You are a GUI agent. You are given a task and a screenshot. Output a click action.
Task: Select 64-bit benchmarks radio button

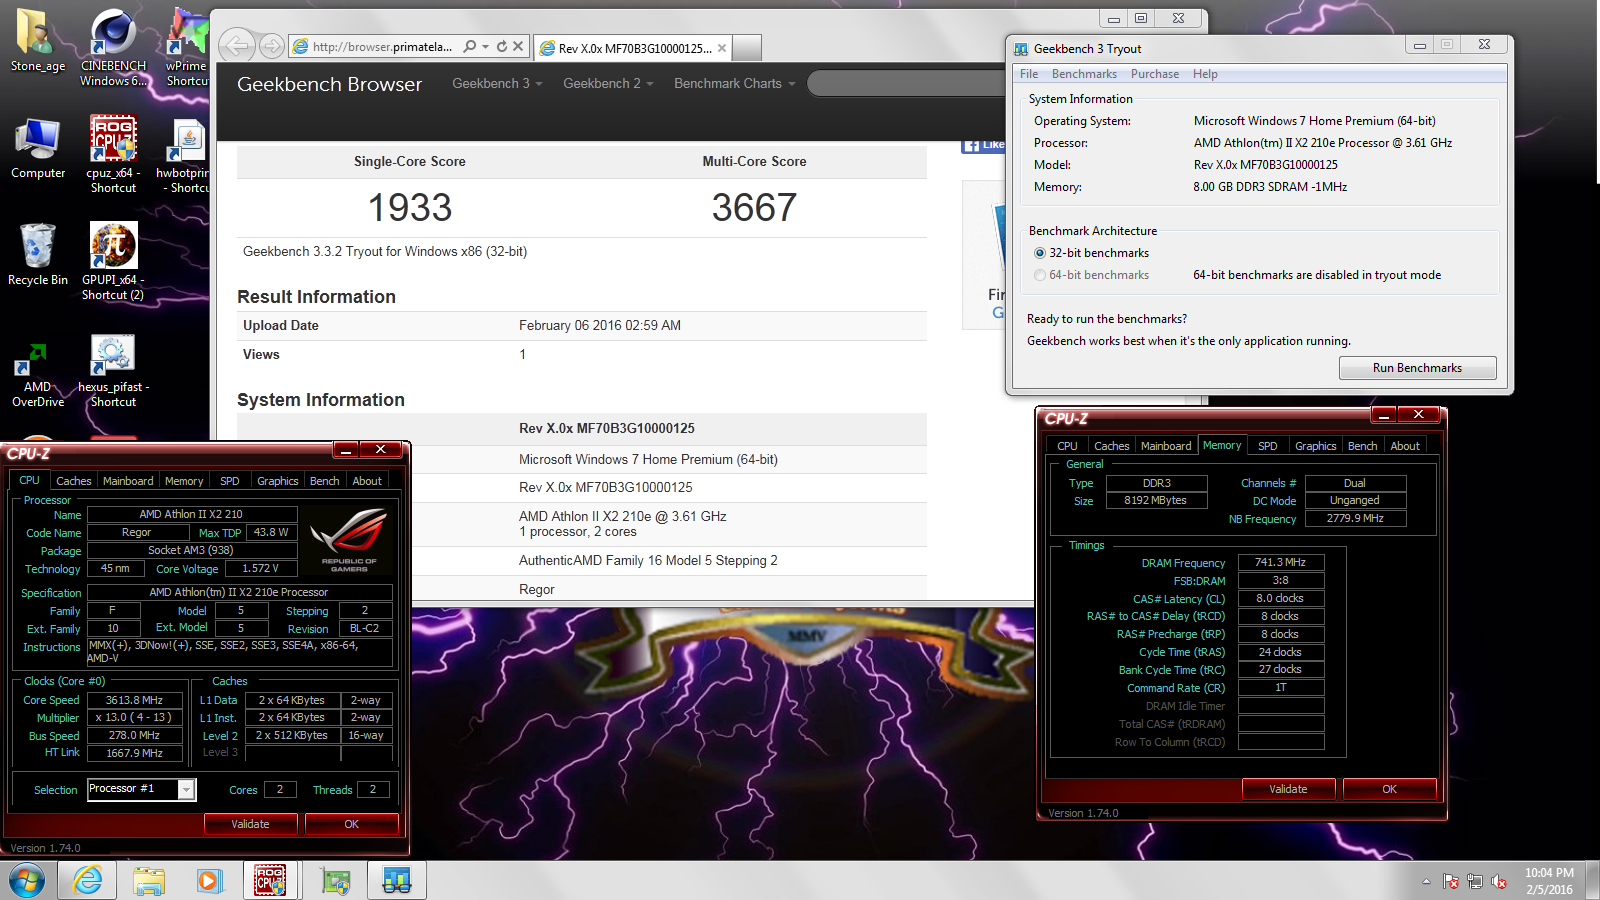click(1040, 275)
